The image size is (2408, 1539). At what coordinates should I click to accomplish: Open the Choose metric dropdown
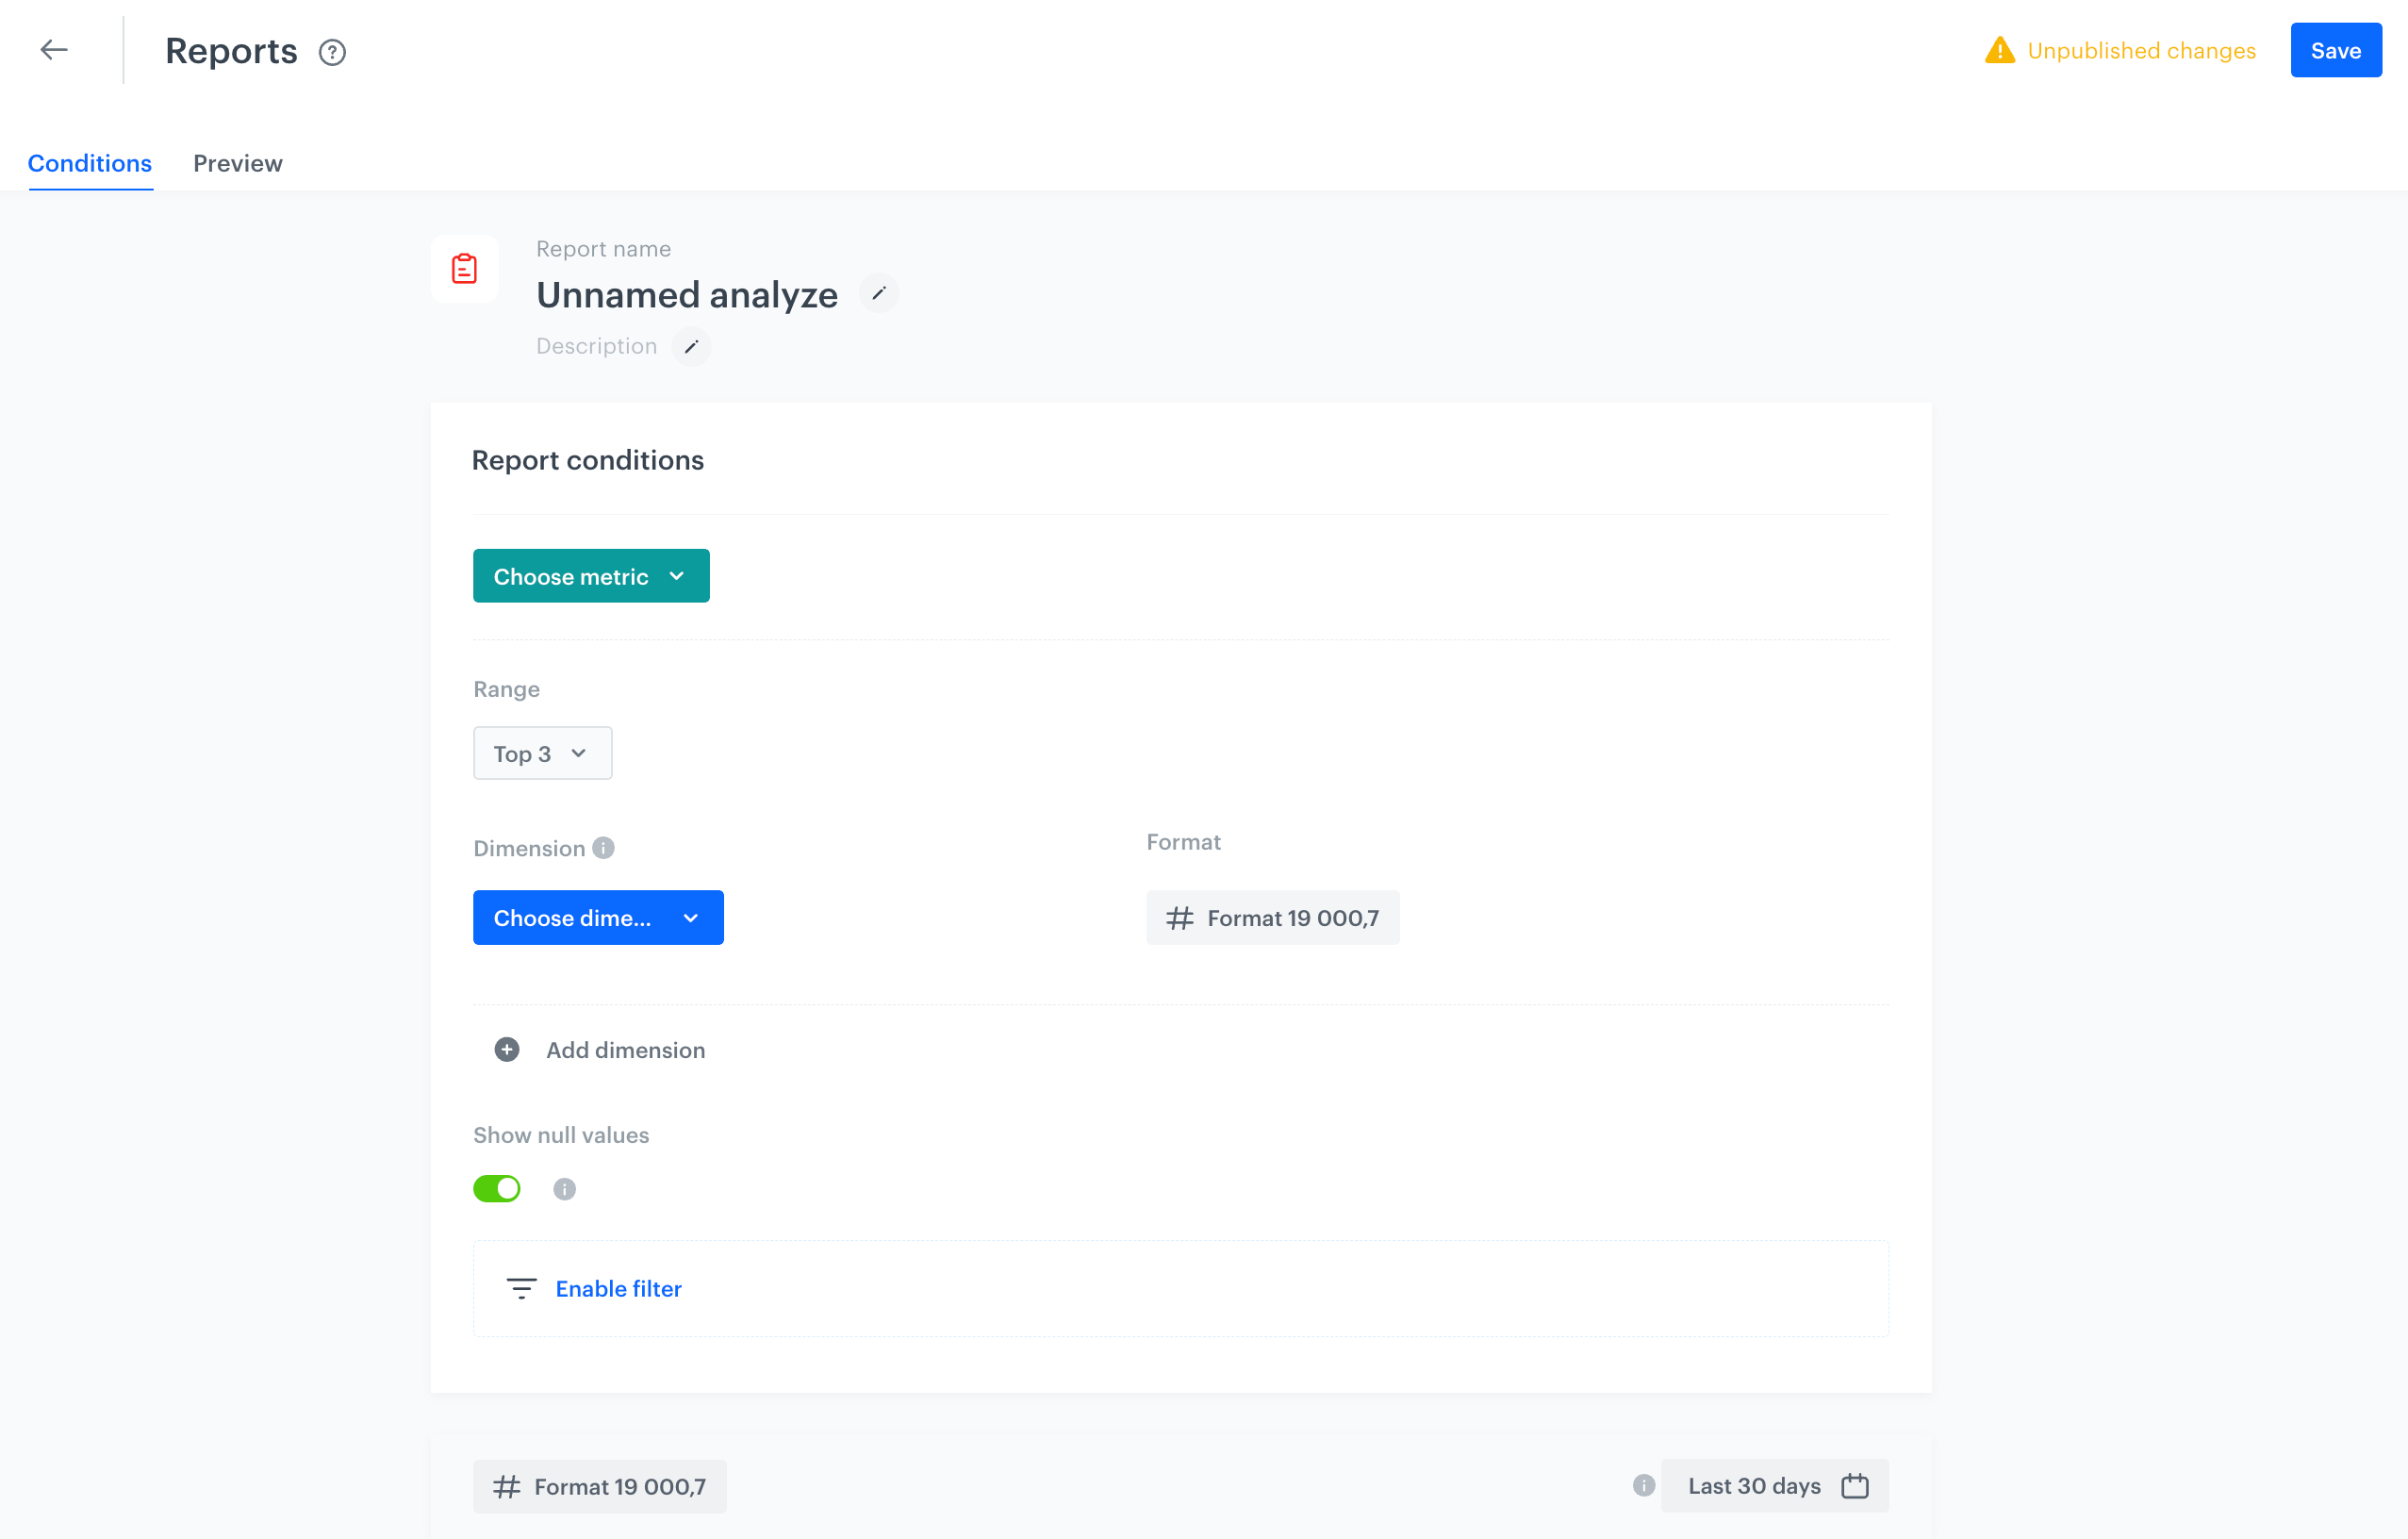(591, 576)
